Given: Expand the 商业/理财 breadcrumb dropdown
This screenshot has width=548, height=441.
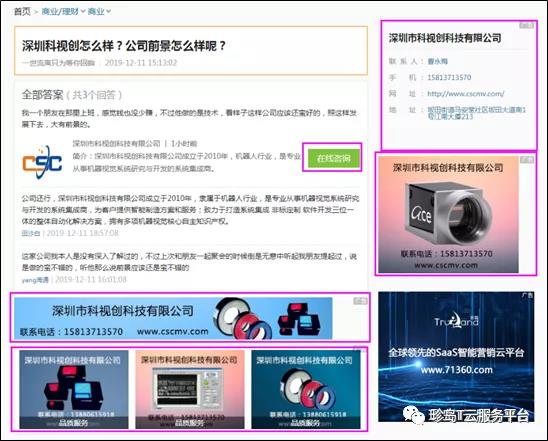Looking at the screenshot, I should tap(83, 12).
